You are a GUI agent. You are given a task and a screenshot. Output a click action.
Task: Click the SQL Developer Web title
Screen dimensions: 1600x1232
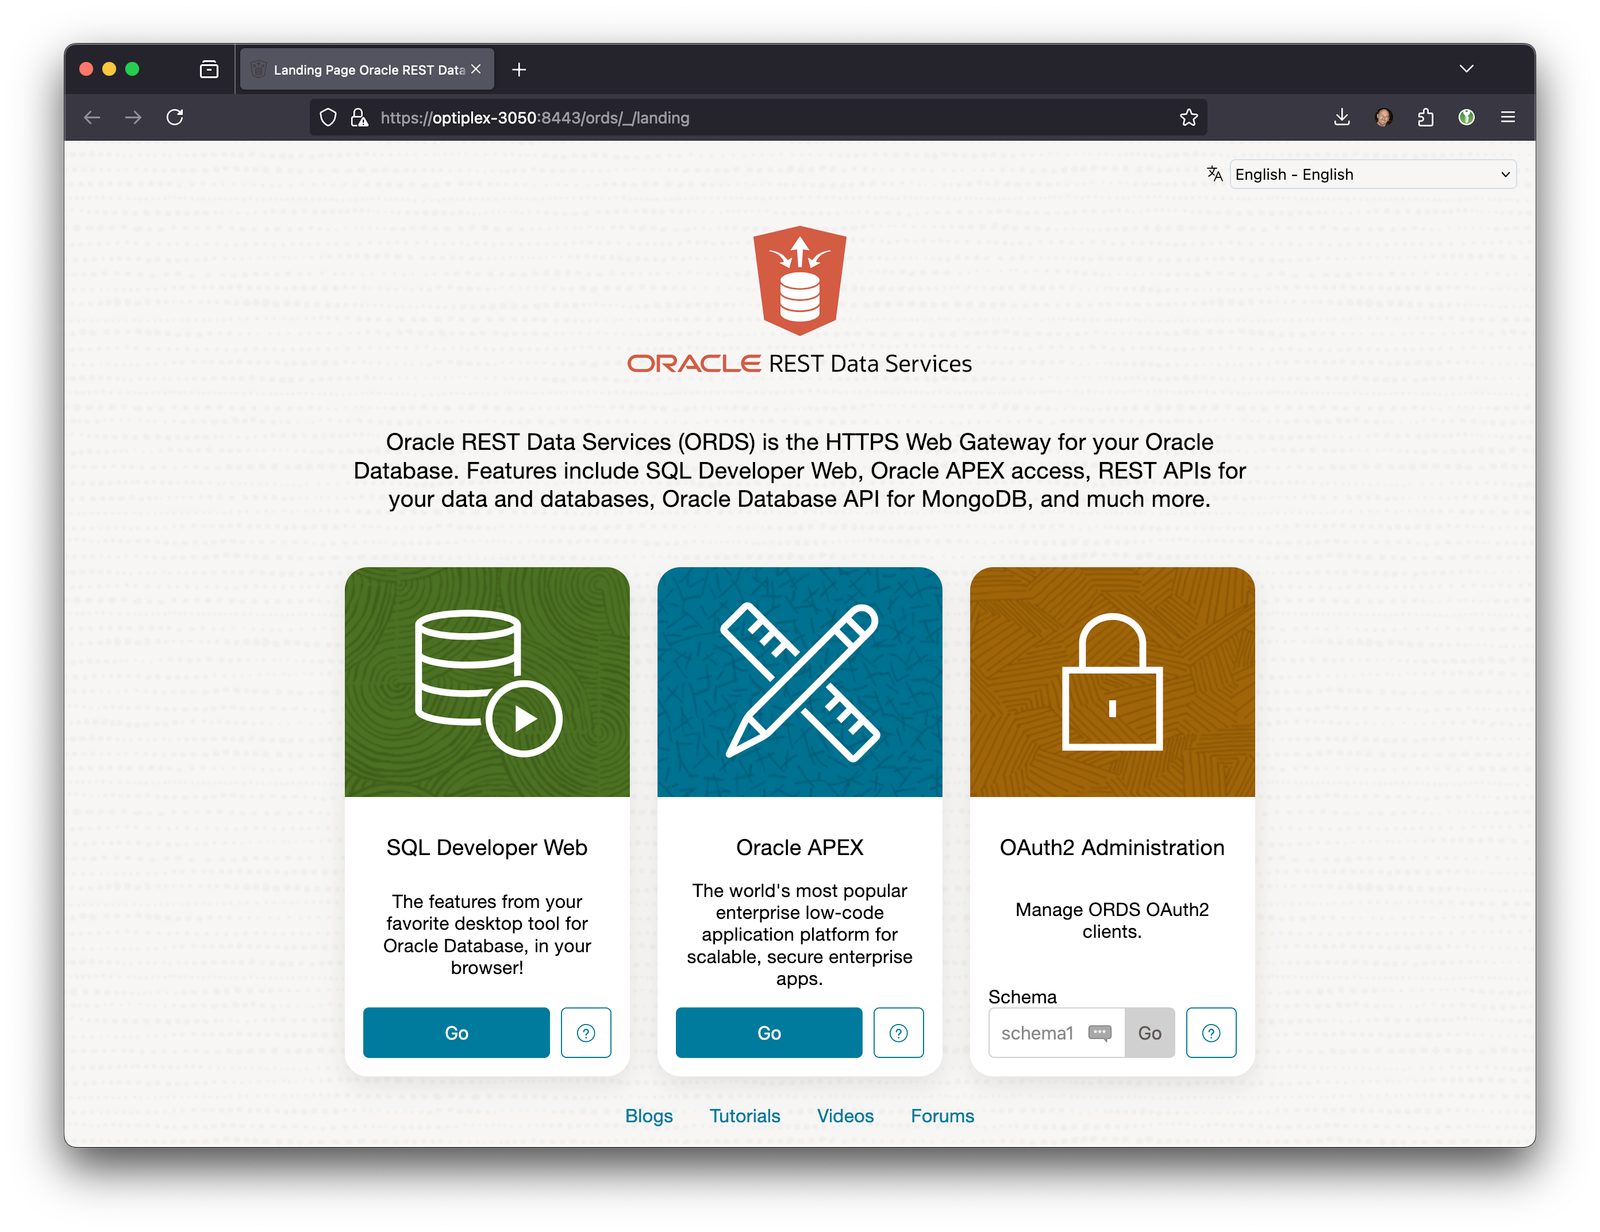[x=487, y=848]
